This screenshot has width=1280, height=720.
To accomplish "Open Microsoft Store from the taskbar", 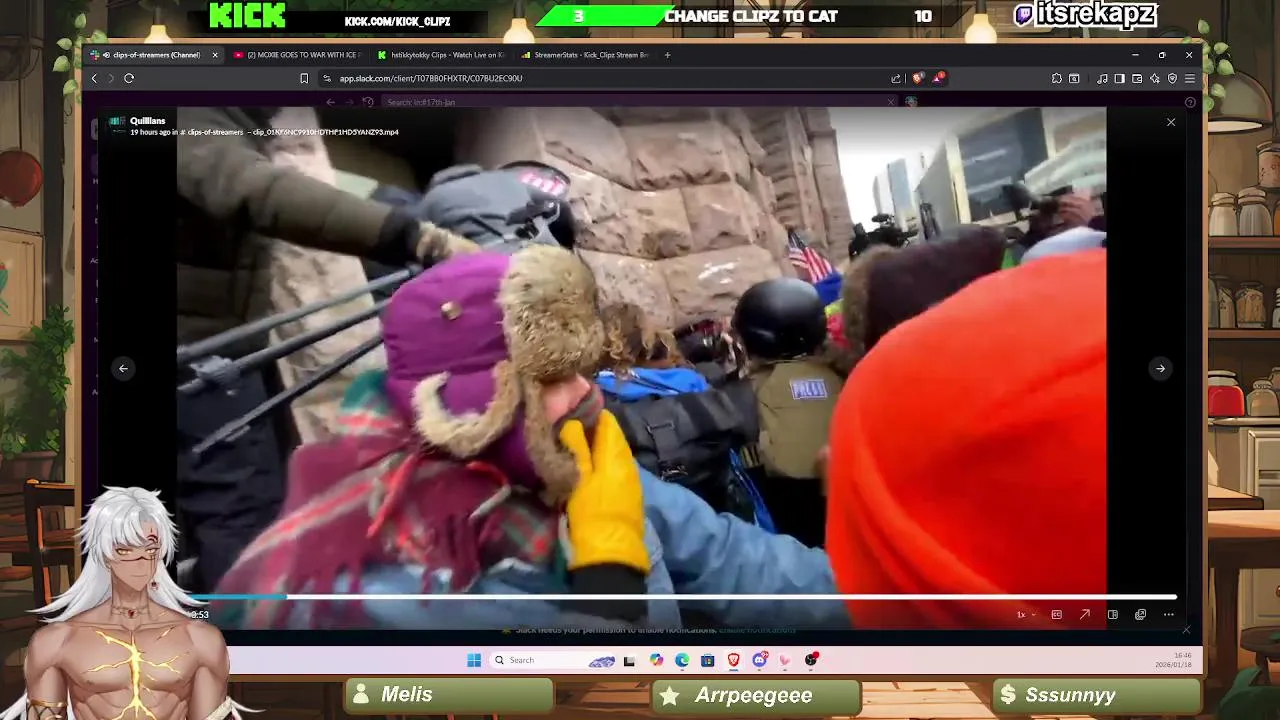I will tap(707, 660).
